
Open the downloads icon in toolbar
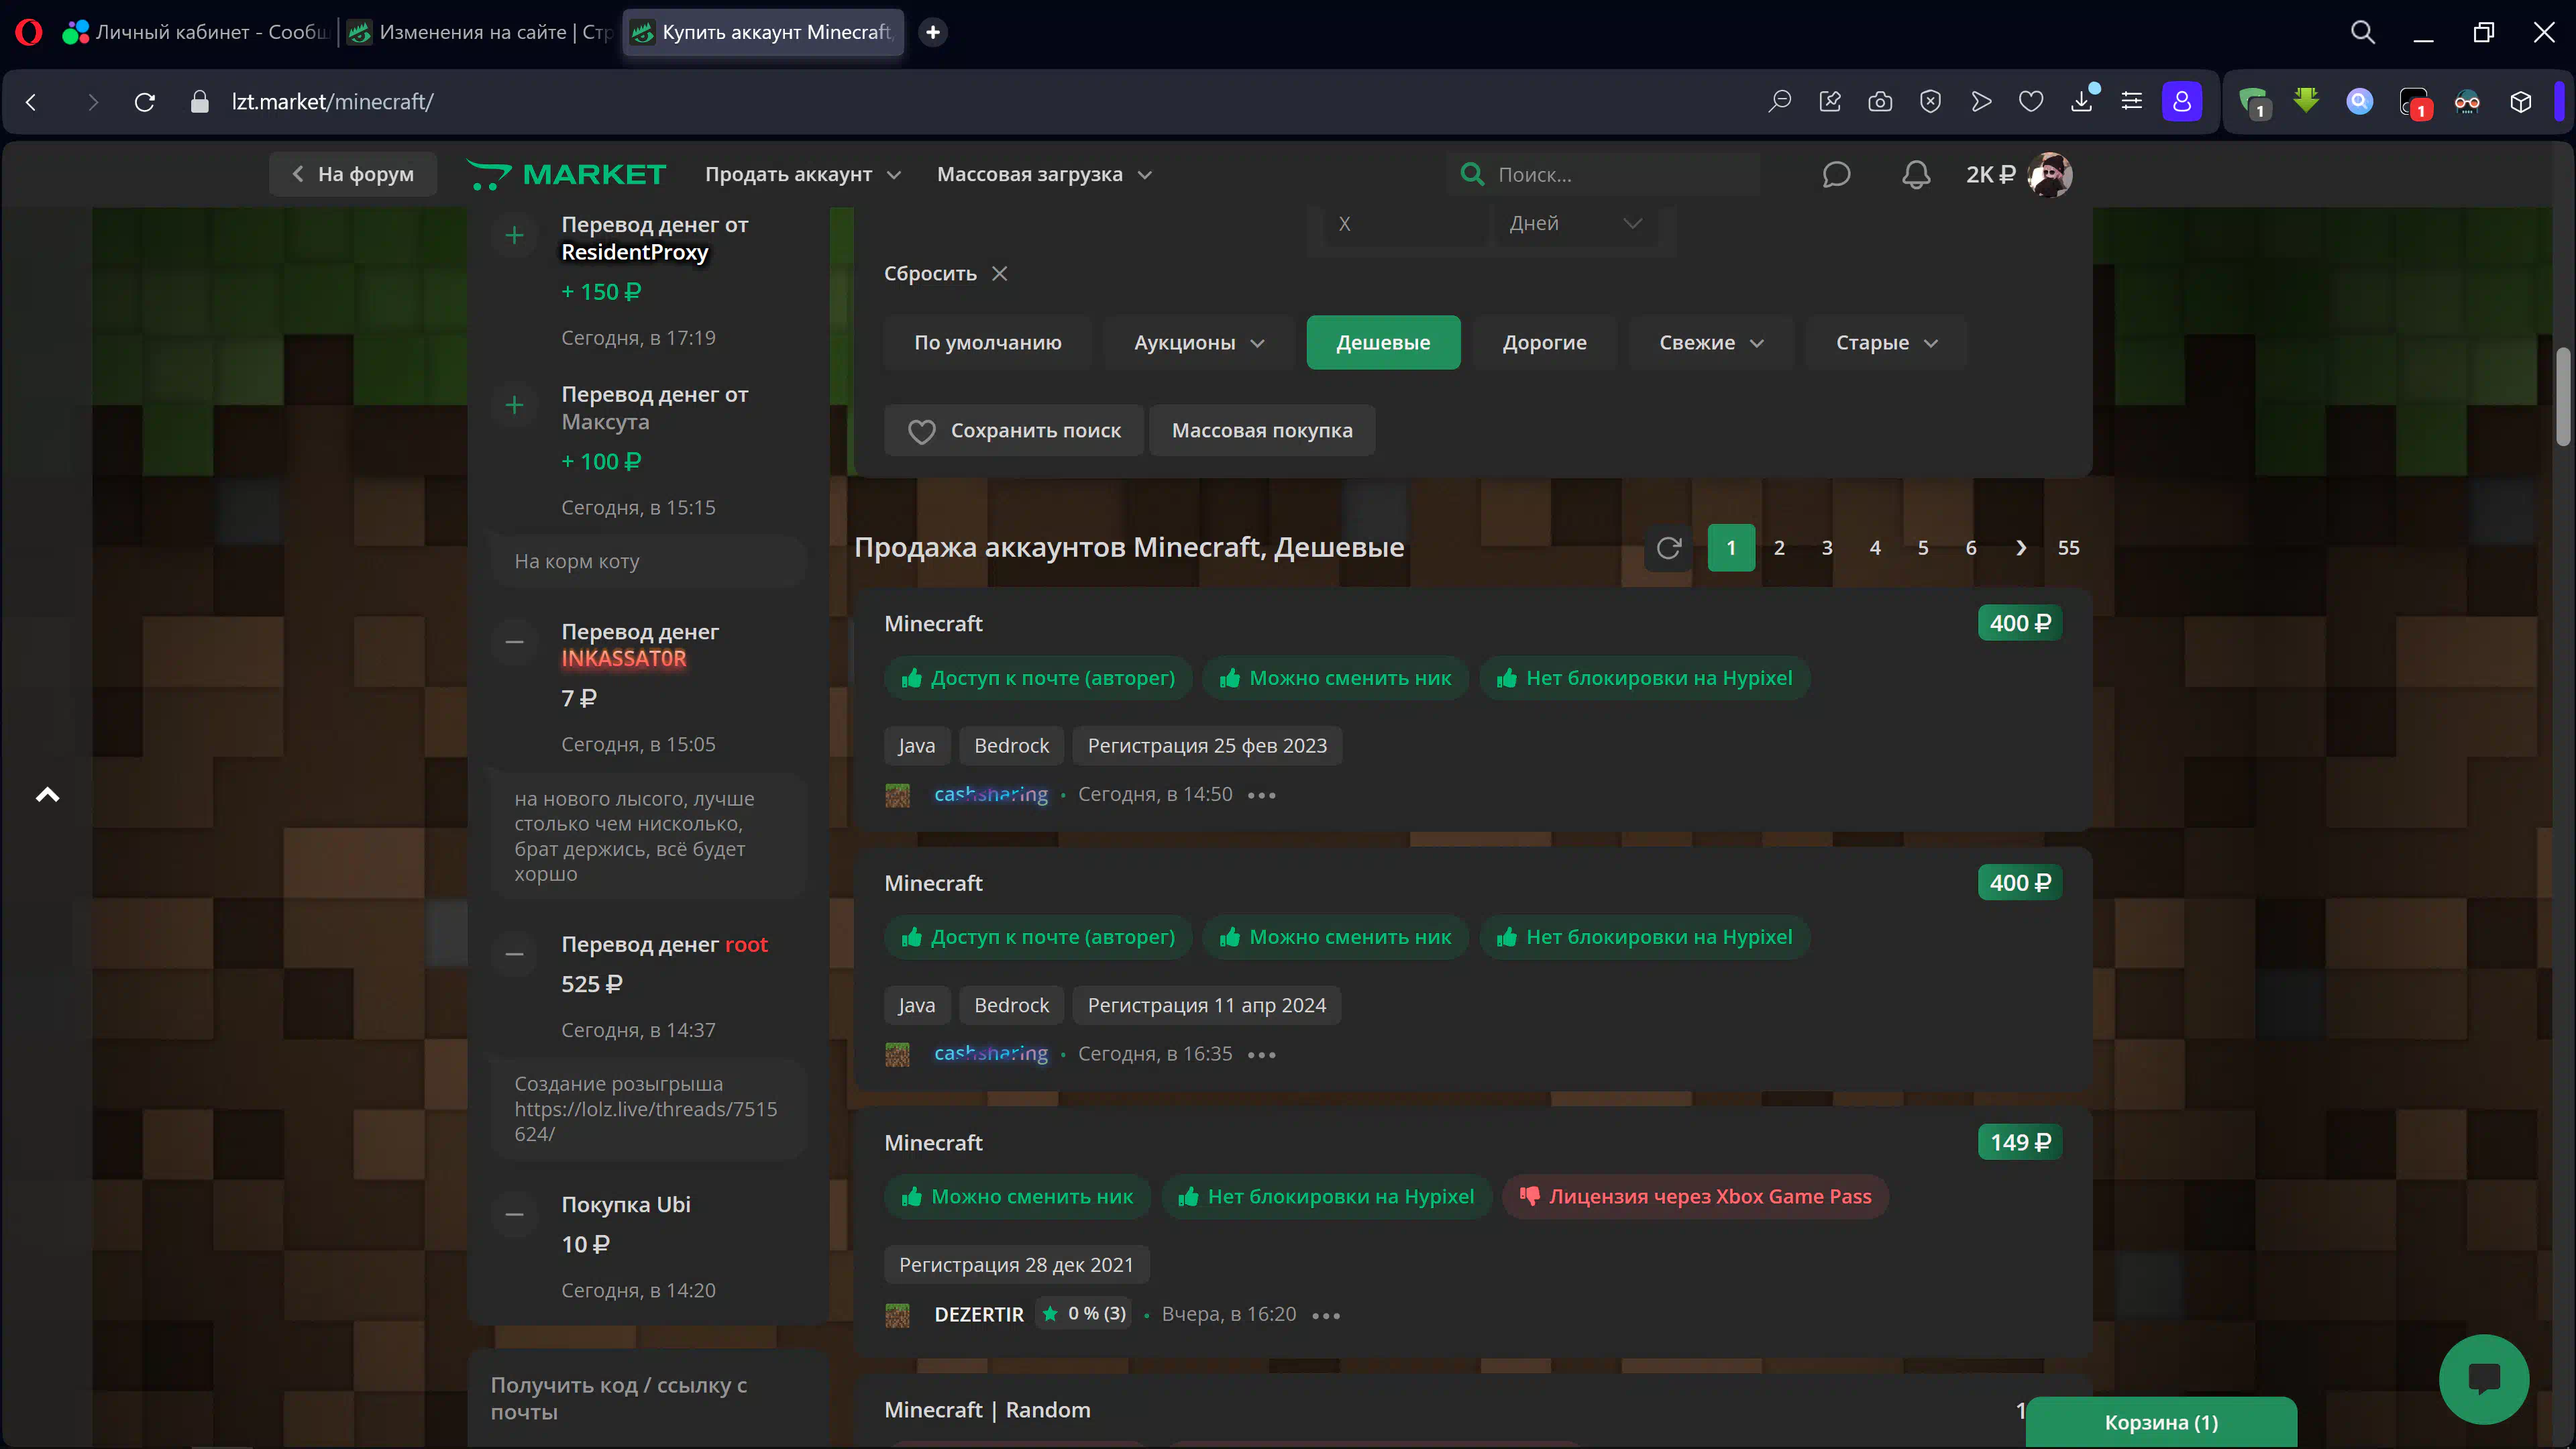[2082, 102]
